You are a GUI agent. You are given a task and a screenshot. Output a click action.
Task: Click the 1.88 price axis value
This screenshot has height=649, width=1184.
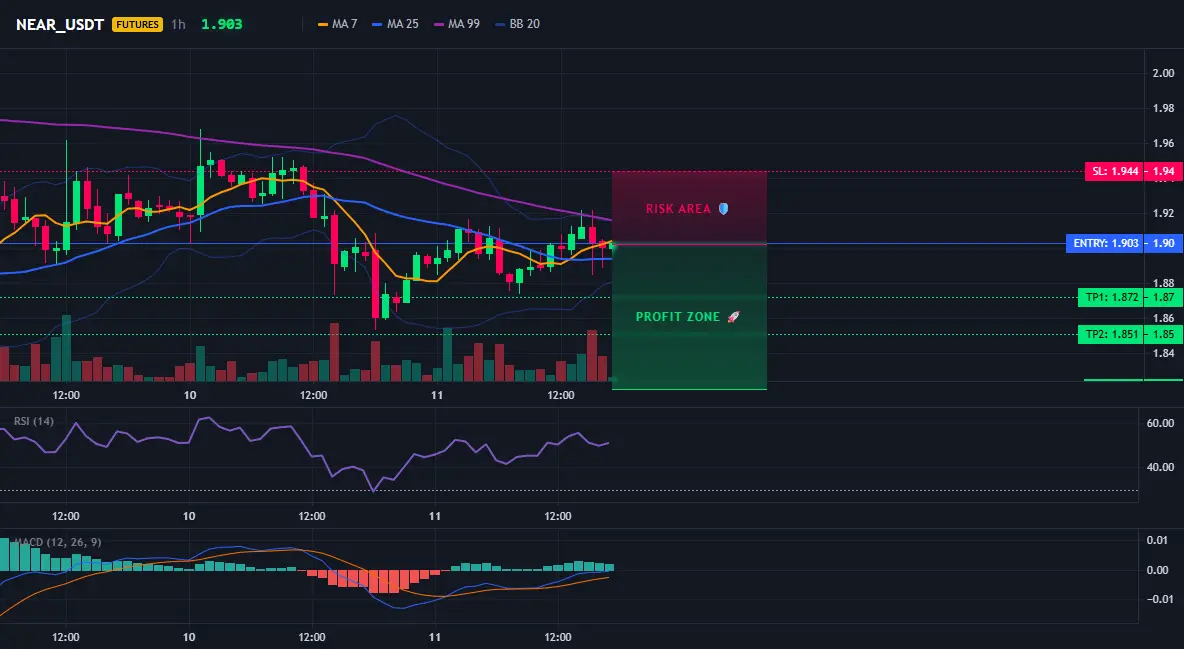(x=1164, y=283)
